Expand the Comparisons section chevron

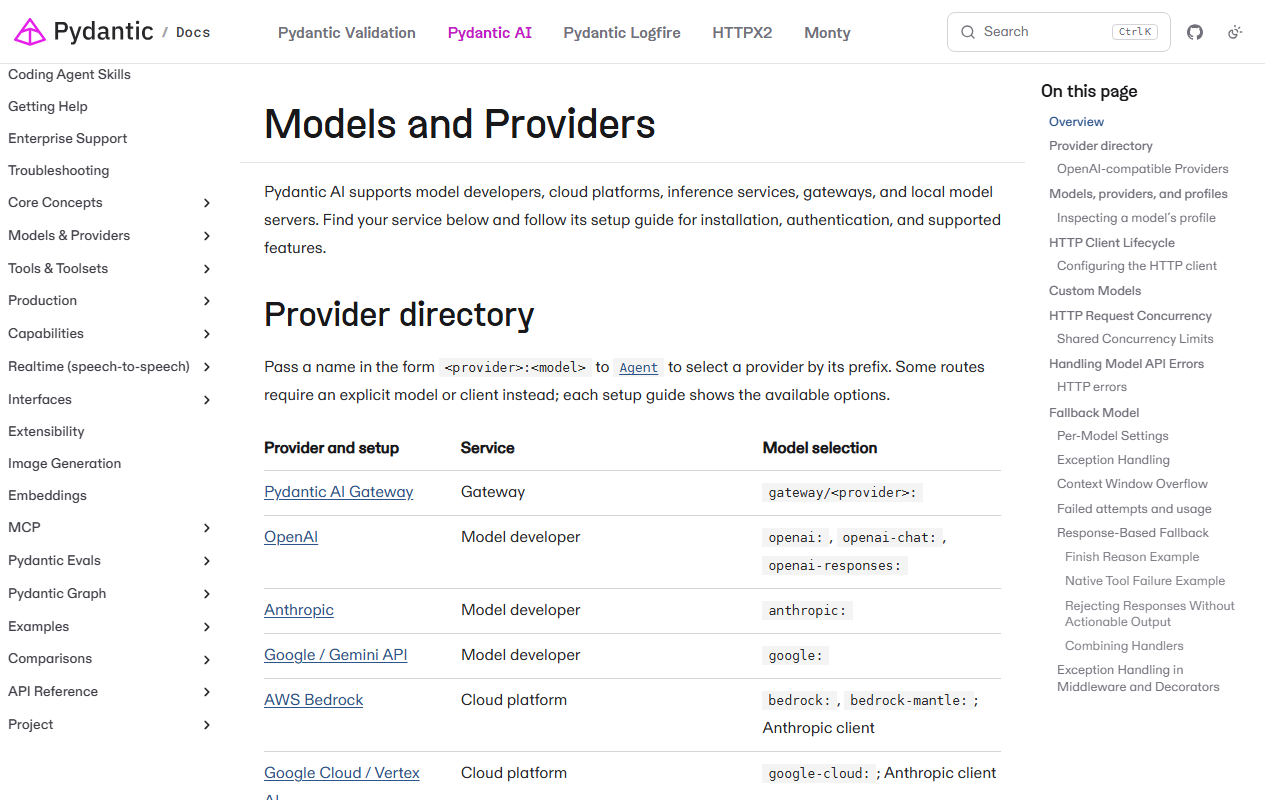(x=207, y=660)
